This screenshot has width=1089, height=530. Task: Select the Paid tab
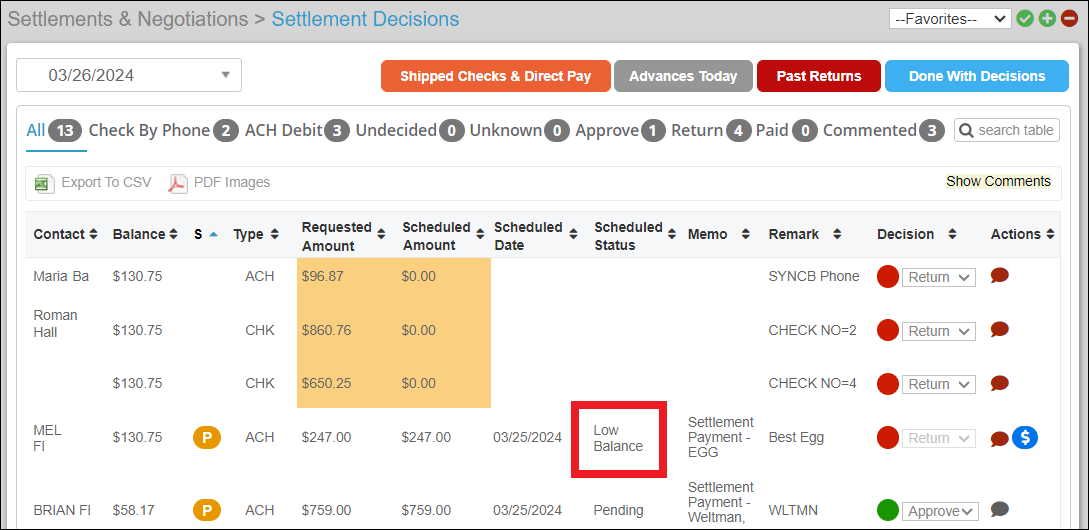786,131
